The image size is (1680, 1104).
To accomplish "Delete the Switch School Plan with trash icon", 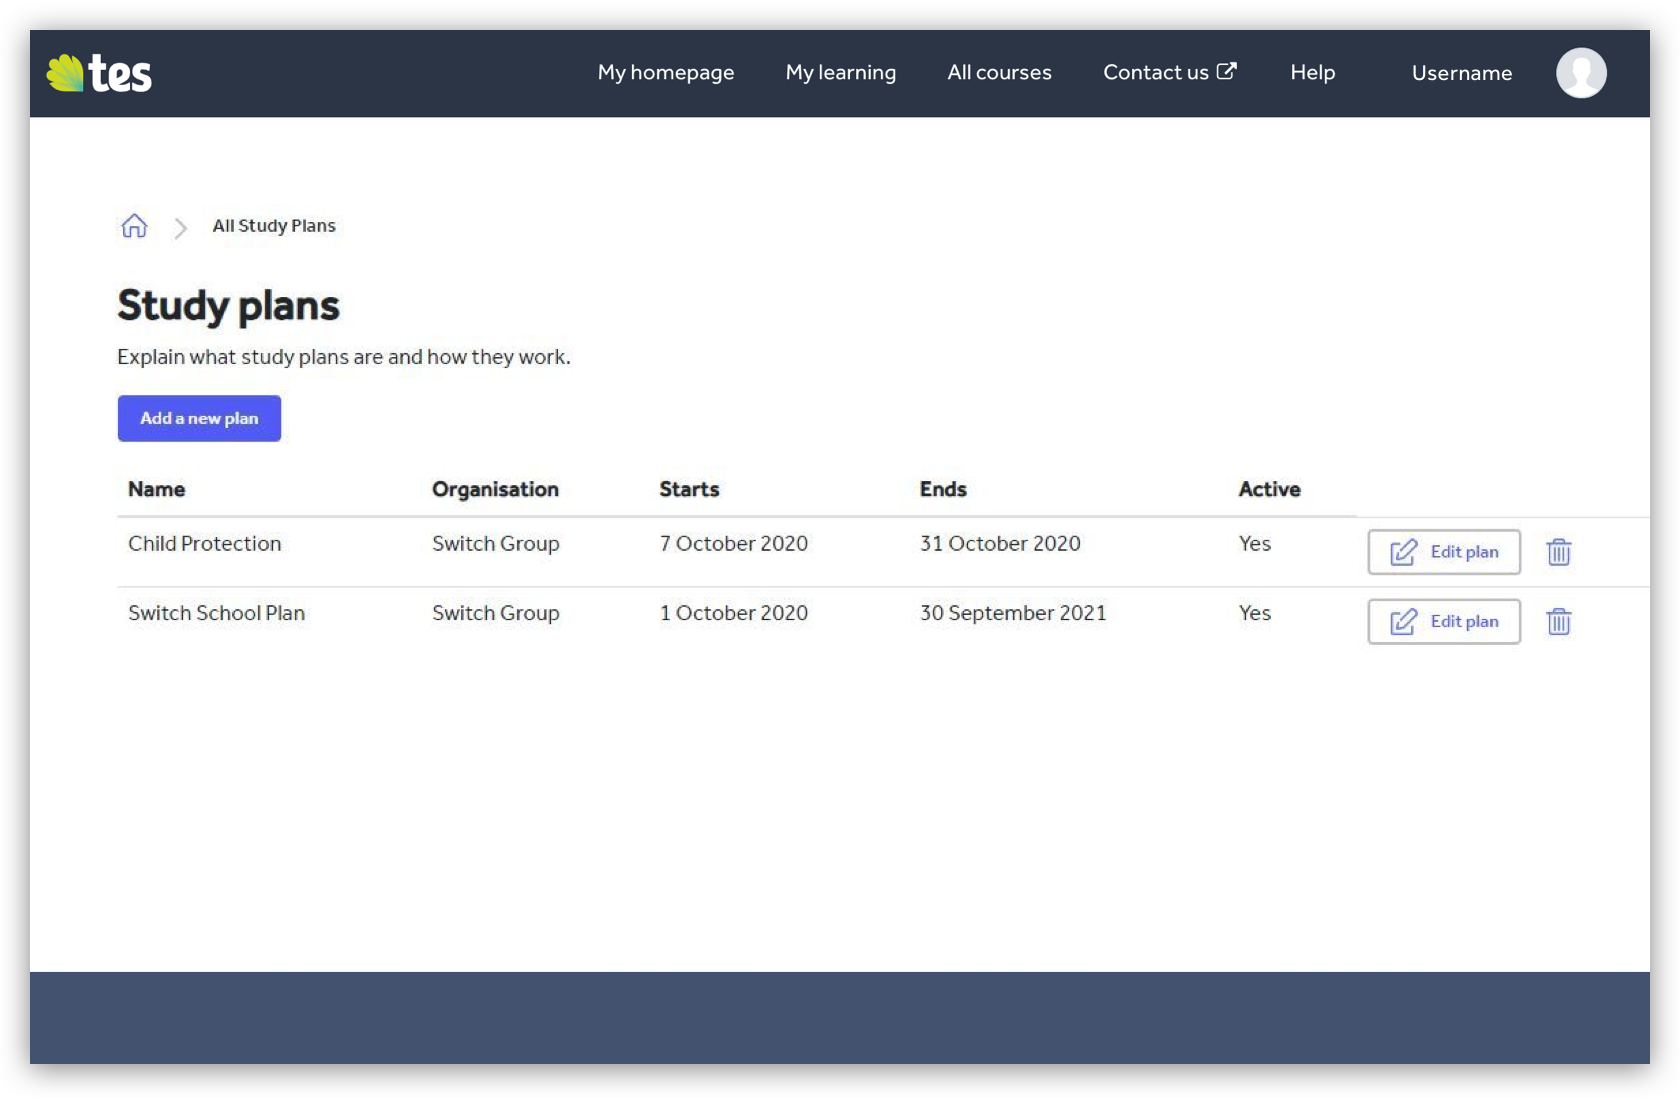I will tap(1558, 622).
